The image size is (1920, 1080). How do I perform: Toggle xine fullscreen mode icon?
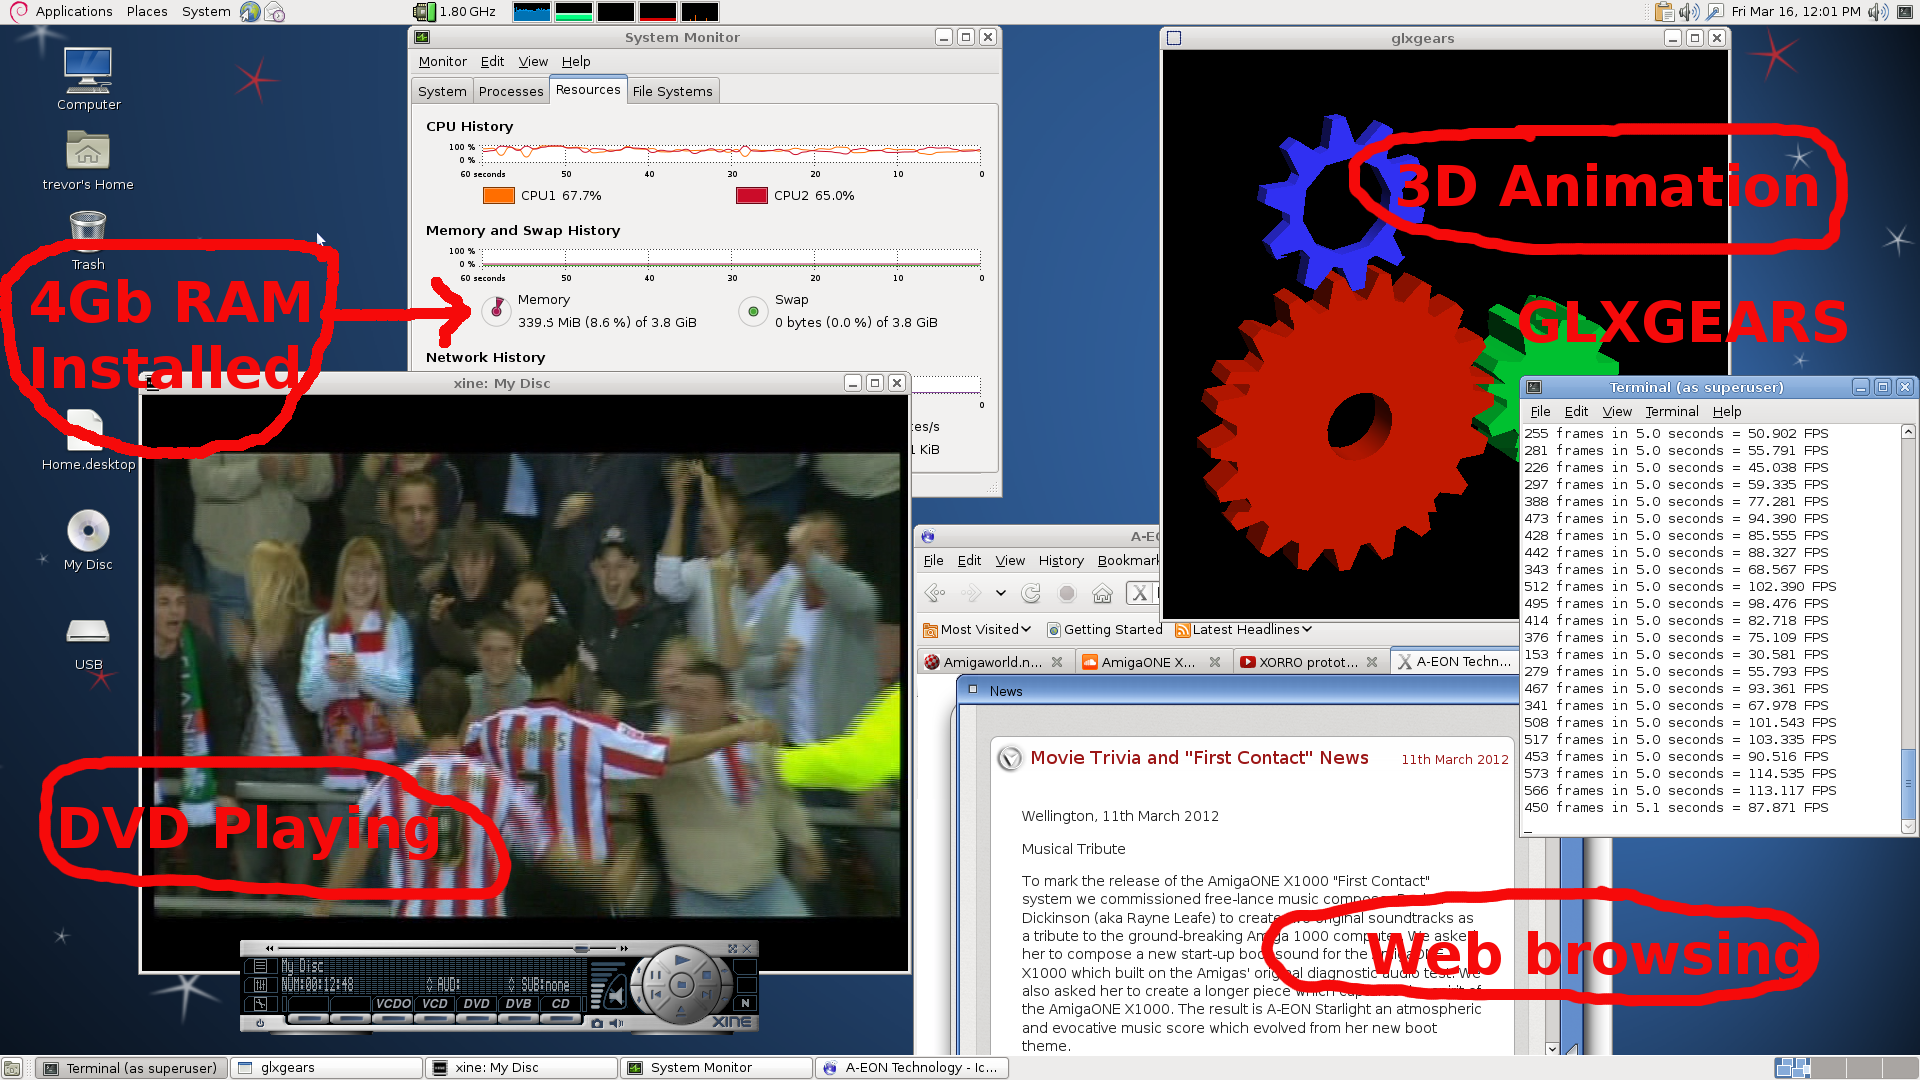point(732,949)
